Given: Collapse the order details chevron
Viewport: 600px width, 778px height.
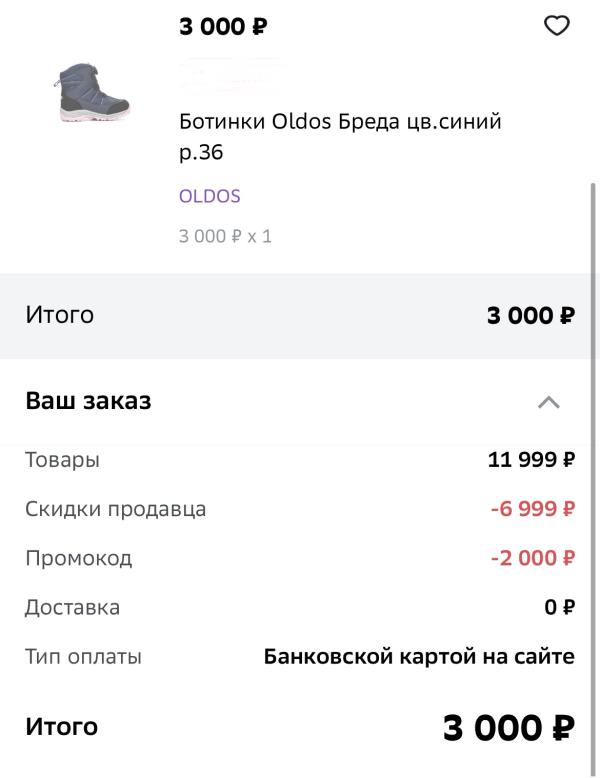Looking at the screenshot, I should [549, 403].
